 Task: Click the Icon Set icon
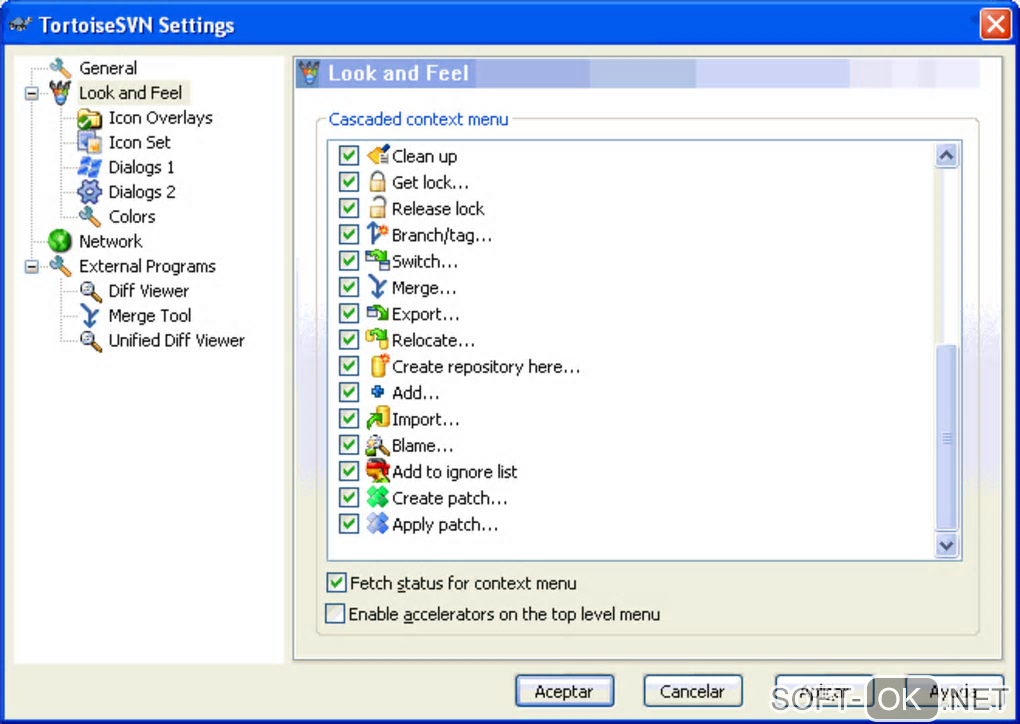[x=89, y=142]
